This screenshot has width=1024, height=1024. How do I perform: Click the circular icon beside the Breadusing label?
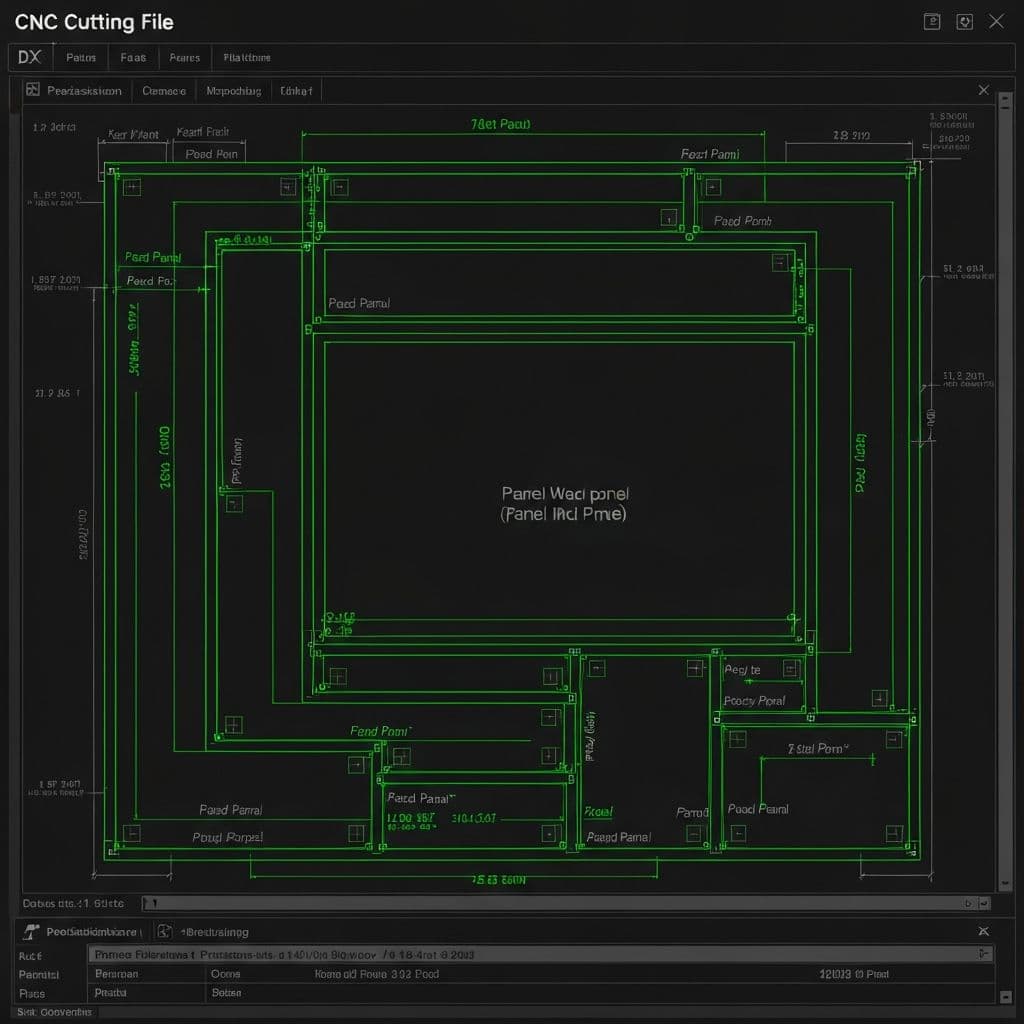pos(163,931)
